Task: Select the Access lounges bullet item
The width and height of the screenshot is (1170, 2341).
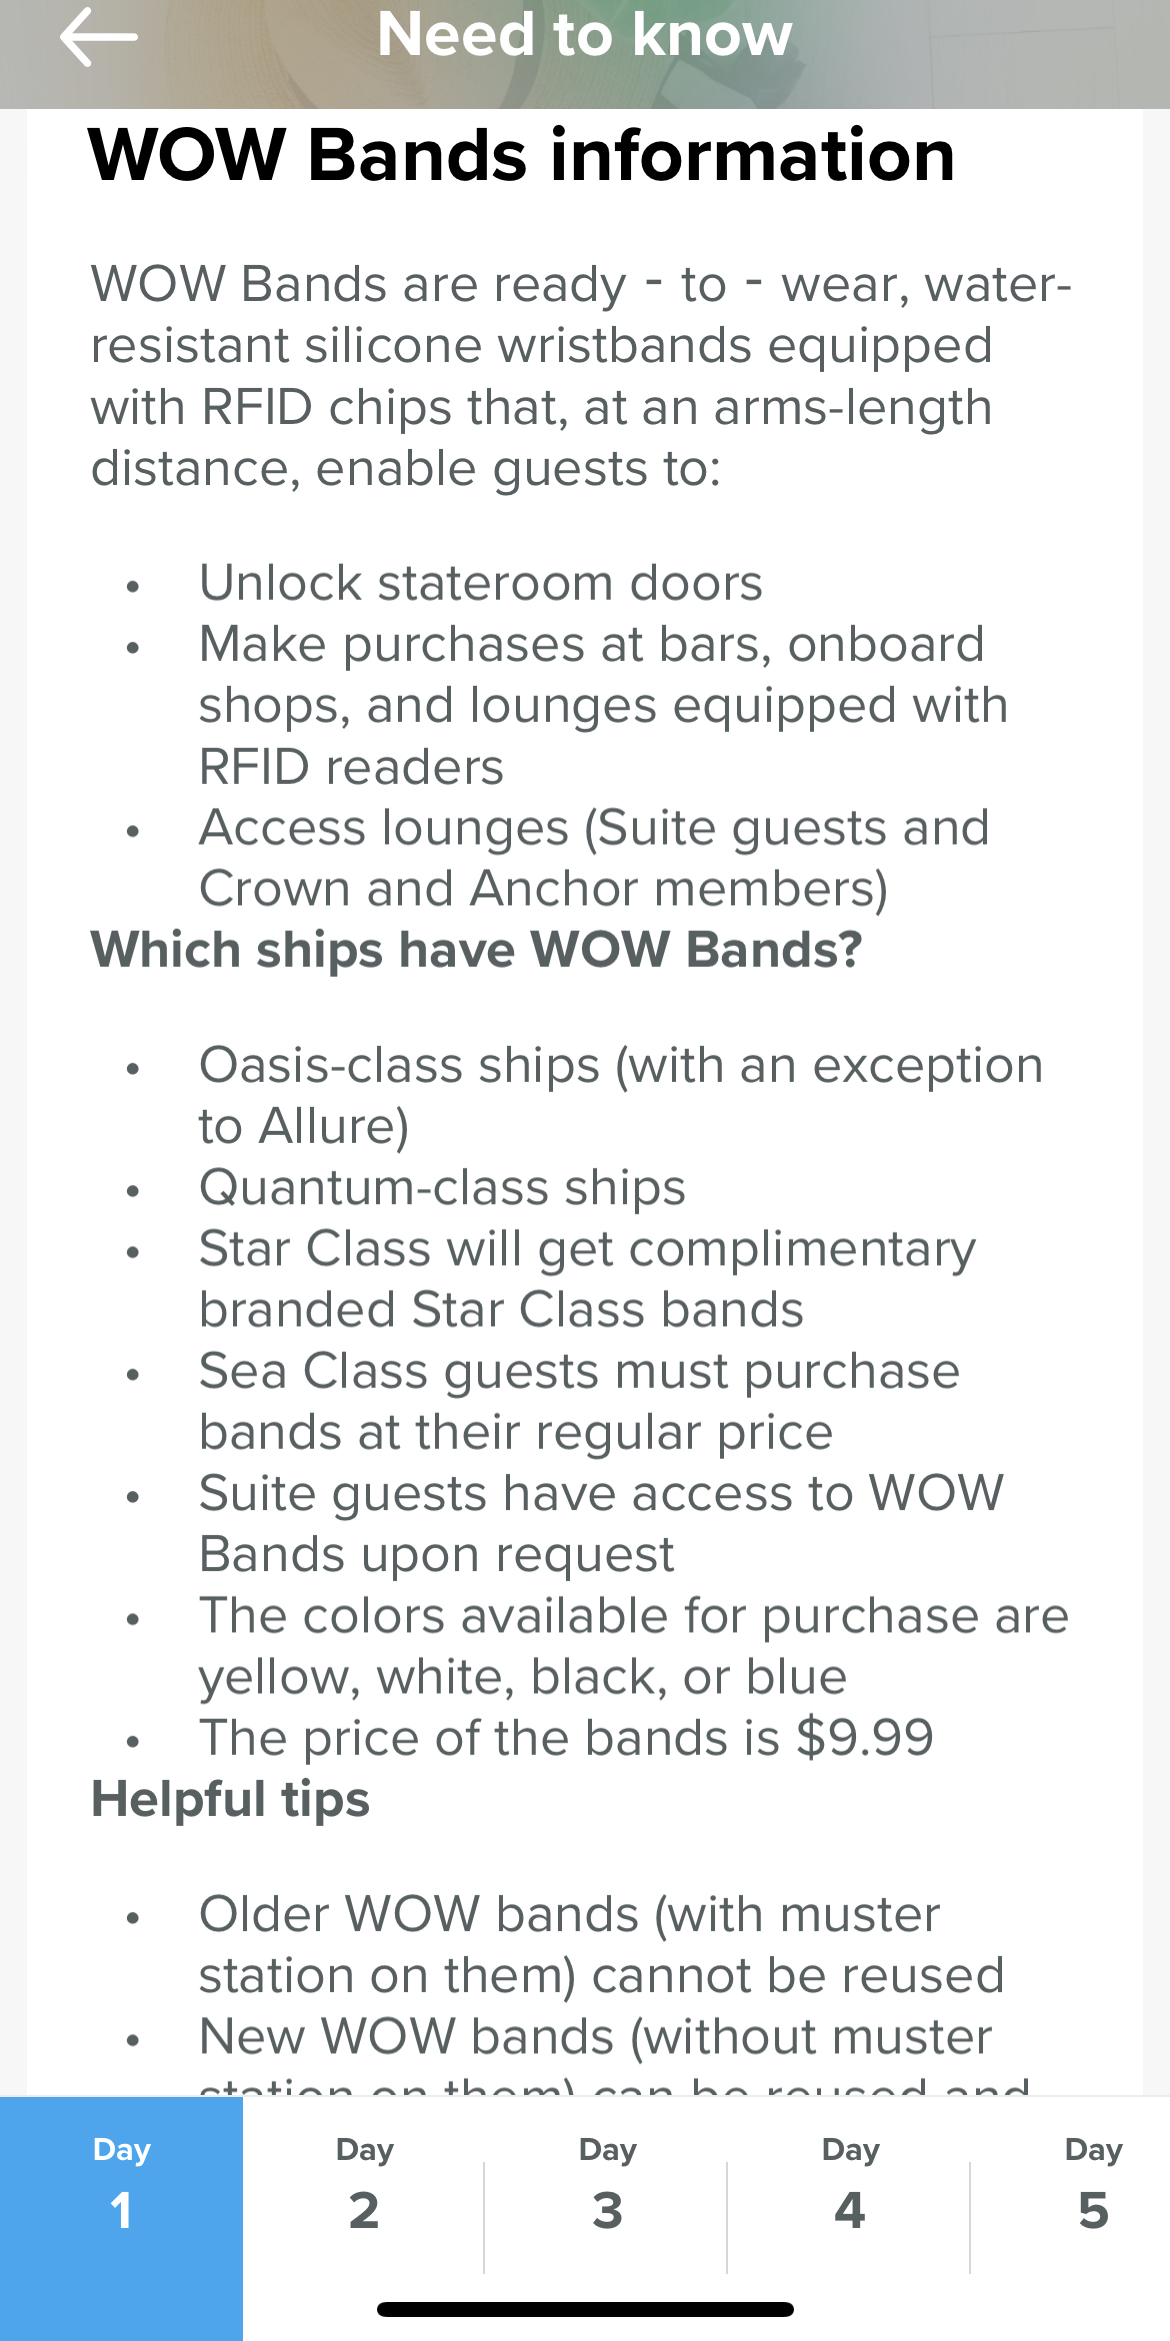Action: (594, 858)
